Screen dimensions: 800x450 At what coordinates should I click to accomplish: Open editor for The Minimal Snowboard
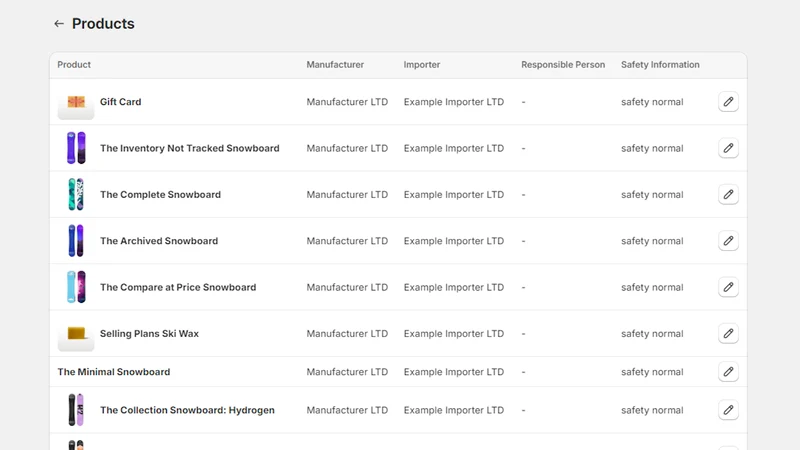728,371
